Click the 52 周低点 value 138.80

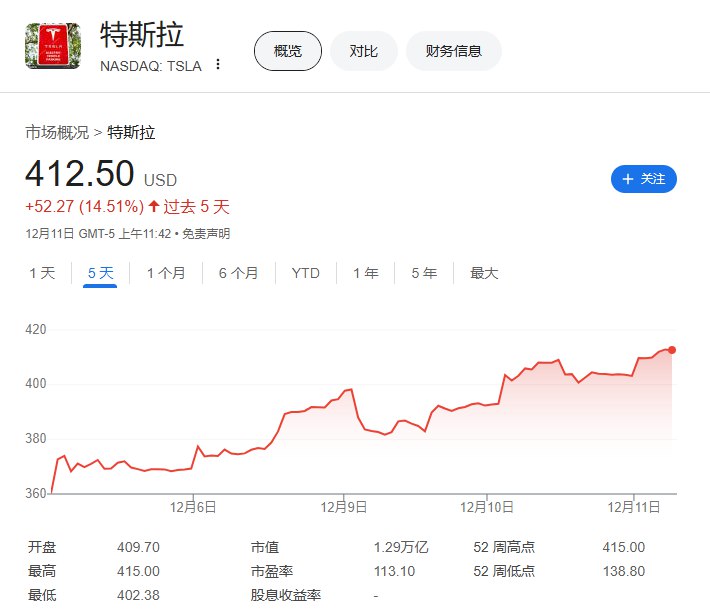point(624,571)
